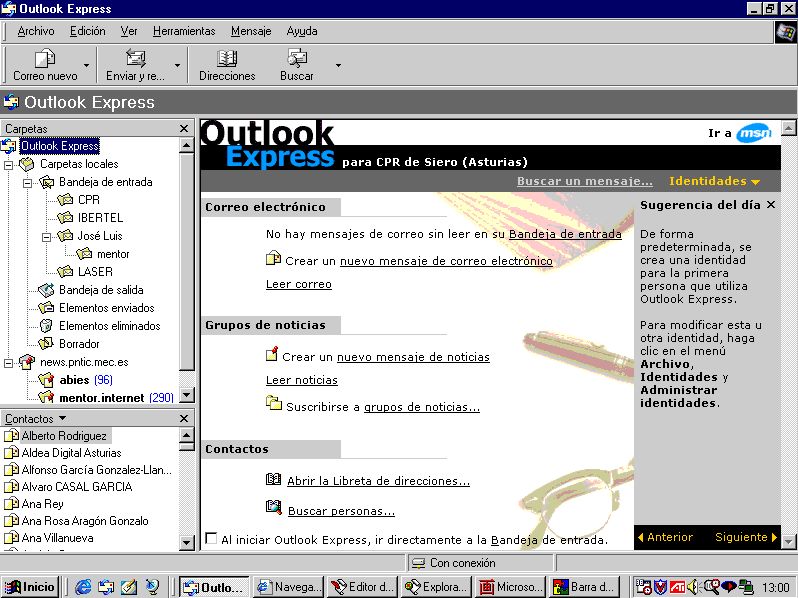Image resolution: width=798 pixels, height=598 pixels.
Task: Click contacts list scrollbar down arrow
Action: click(187, 543)
